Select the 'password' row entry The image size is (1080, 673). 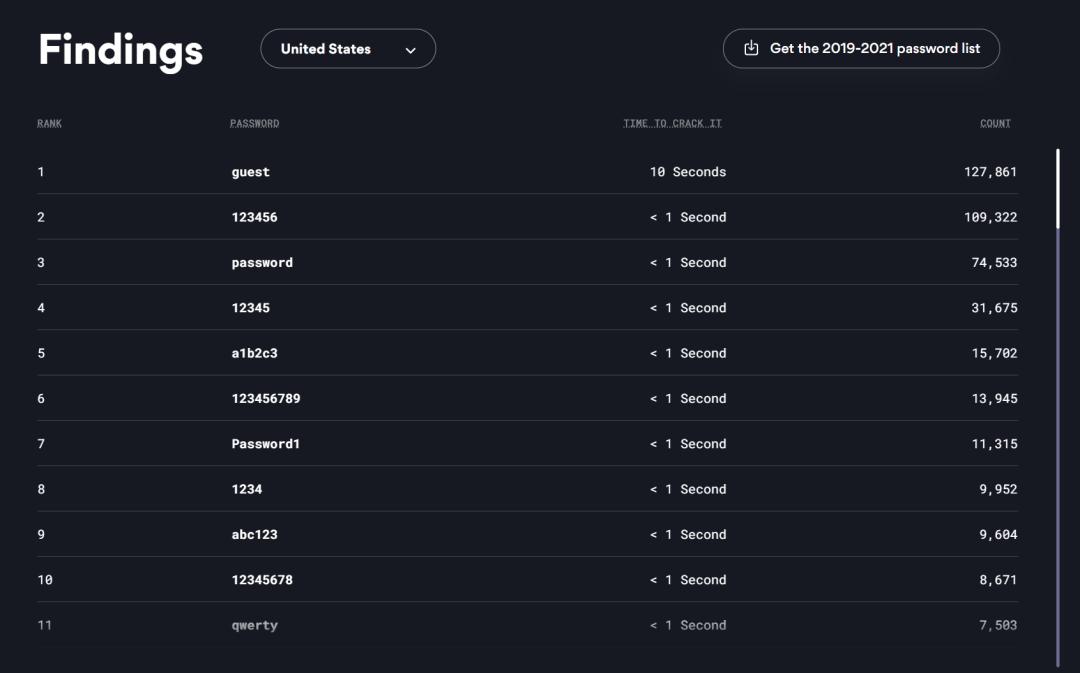262,263
